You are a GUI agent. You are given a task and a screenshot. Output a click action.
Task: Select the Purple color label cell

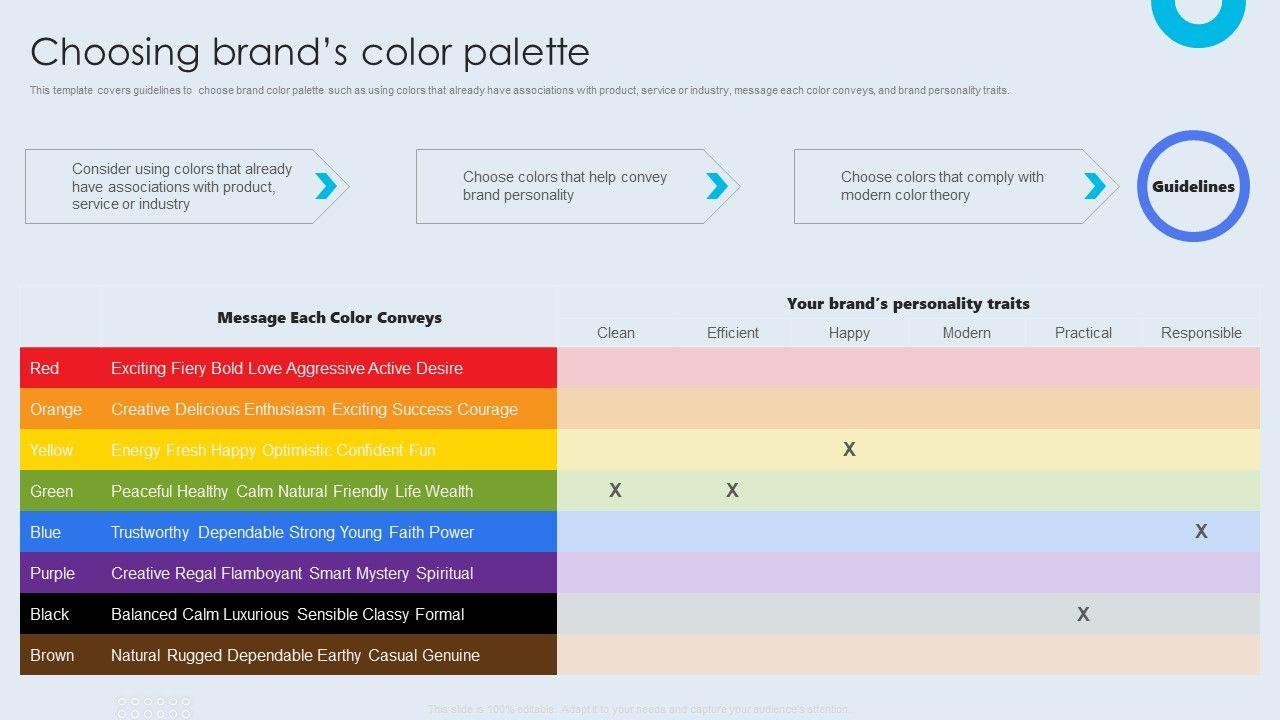52,573
